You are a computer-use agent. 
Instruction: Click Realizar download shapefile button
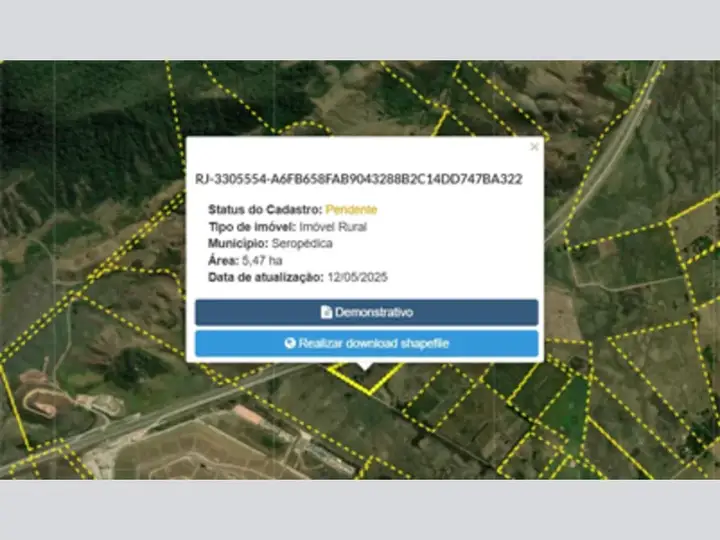(366, 343)
